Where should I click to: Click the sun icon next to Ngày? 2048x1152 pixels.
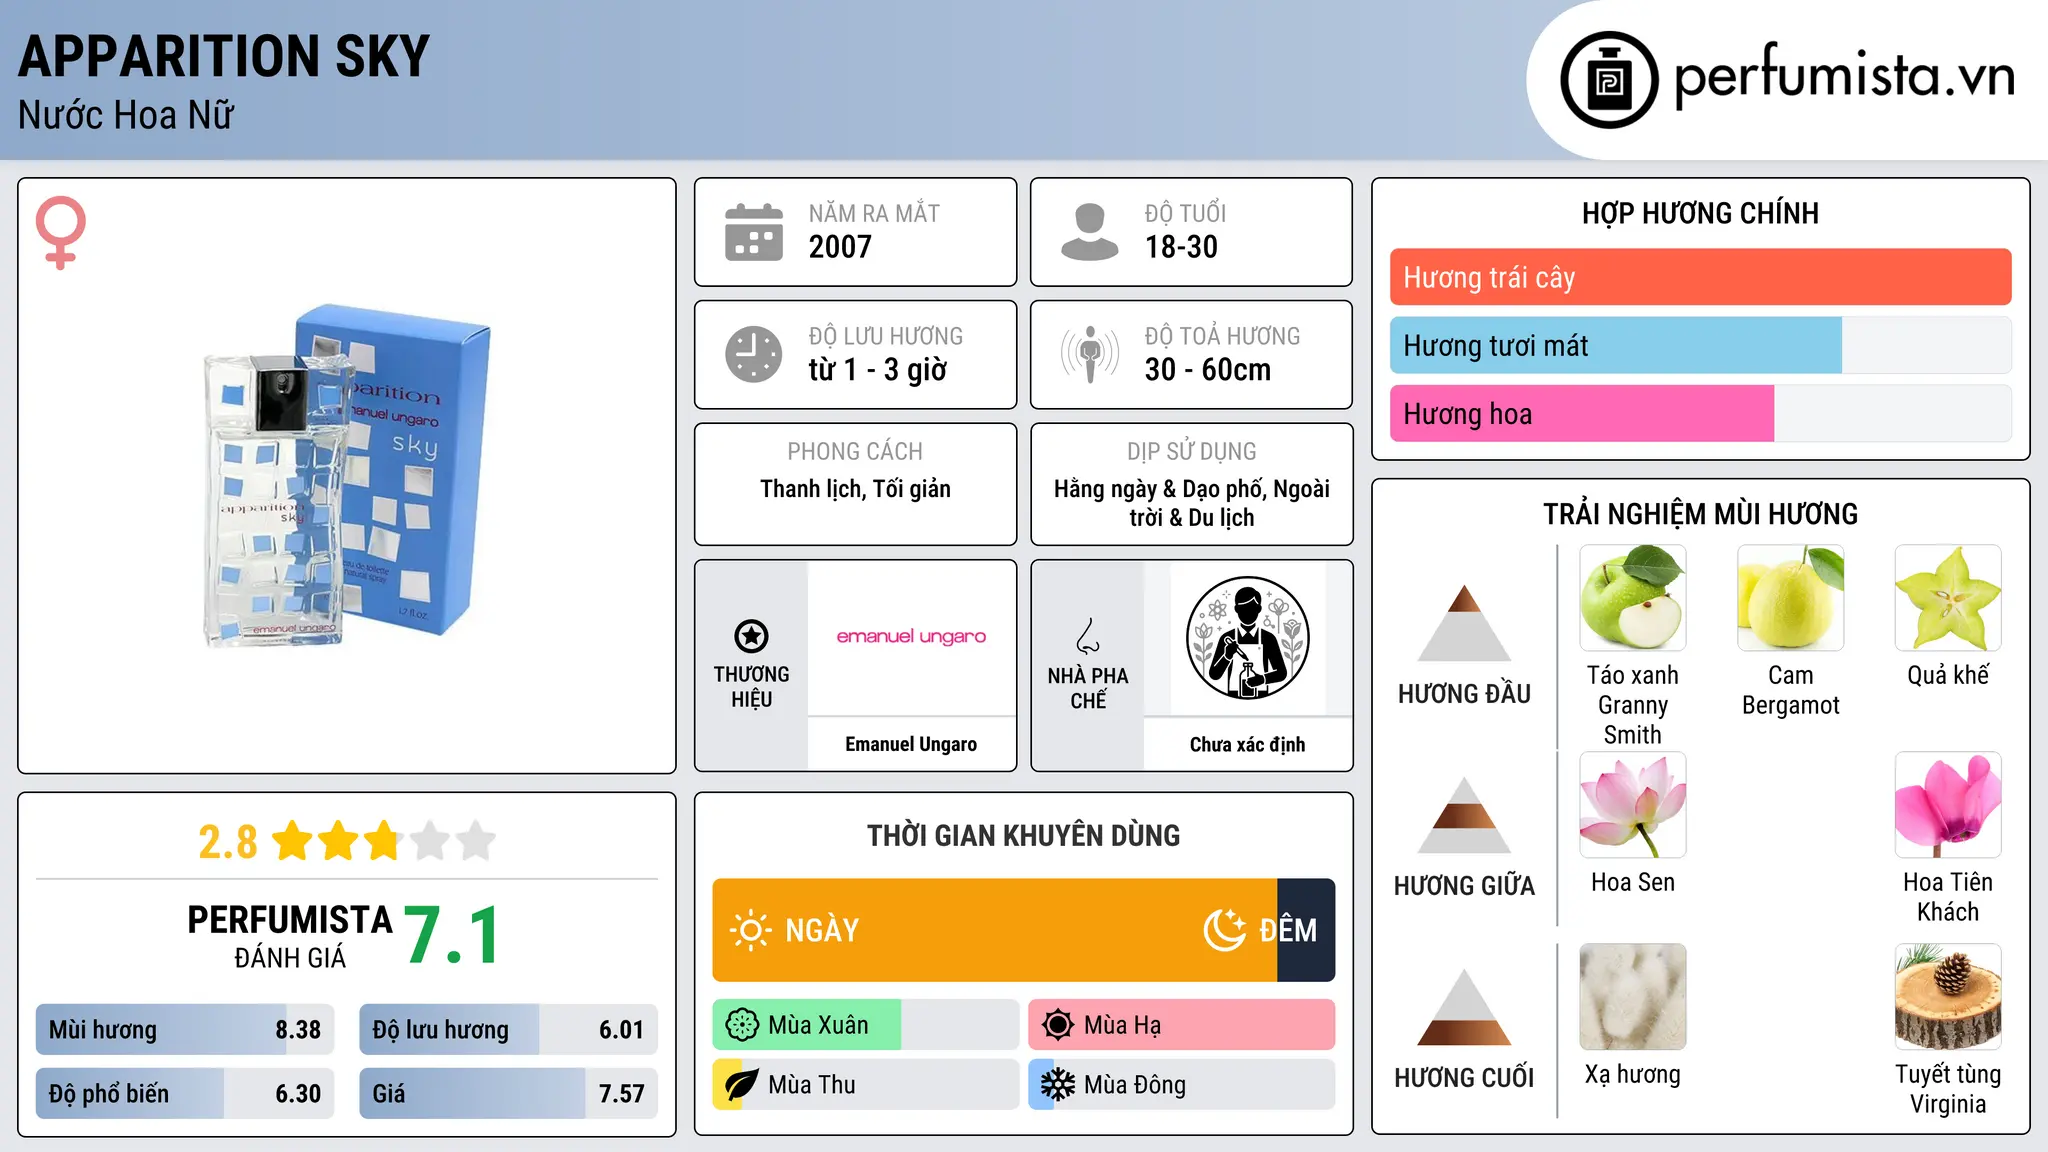point(750,930)
